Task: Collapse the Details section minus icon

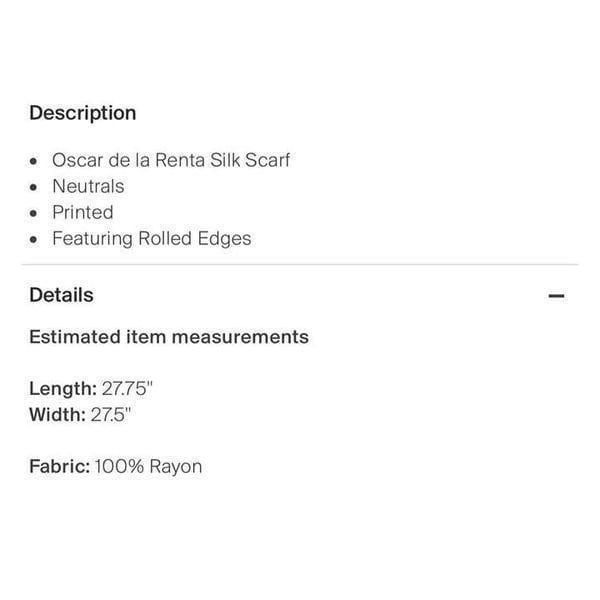Action: 556,296
